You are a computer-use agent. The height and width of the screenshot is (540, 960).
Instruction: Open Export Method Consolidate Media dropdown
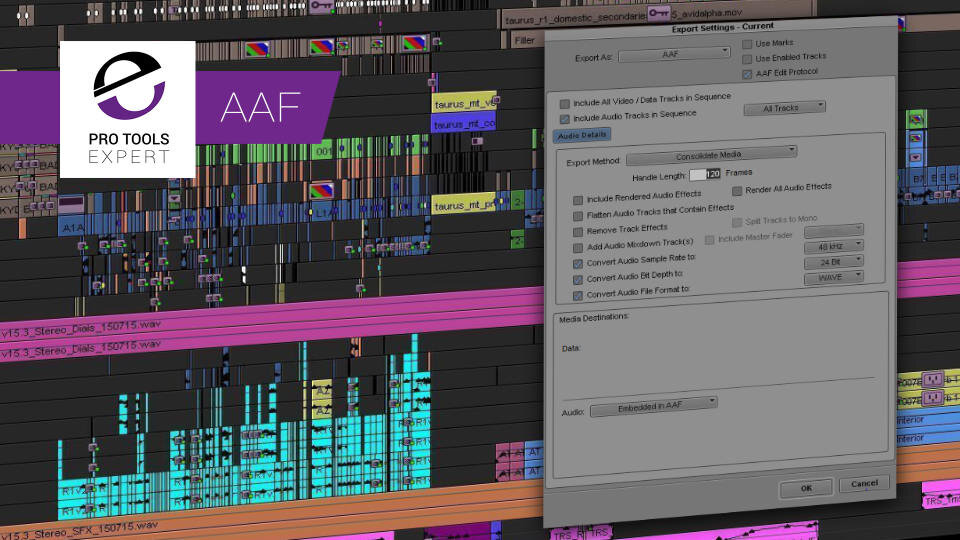pyautogui.click(x=711, y=155)
